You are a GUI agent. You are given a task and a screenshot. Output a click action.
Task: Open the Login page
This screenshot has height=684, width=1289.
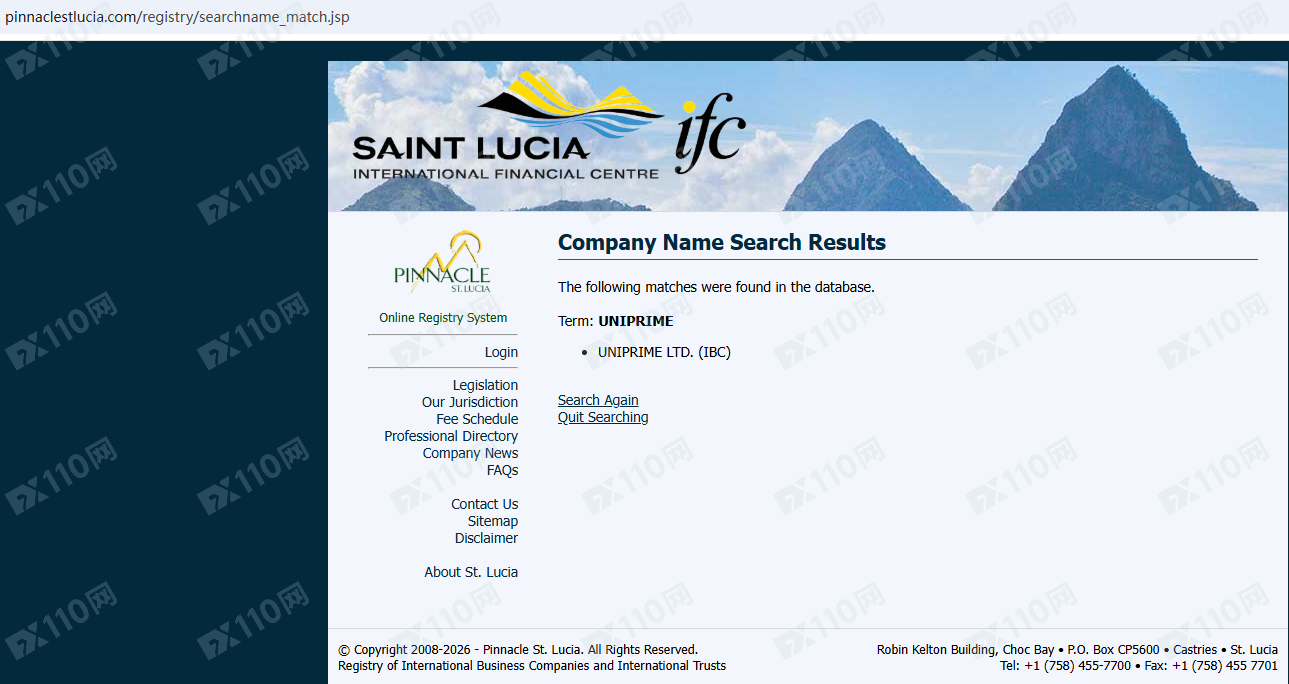pyautogui.click(x=501, y=352)
